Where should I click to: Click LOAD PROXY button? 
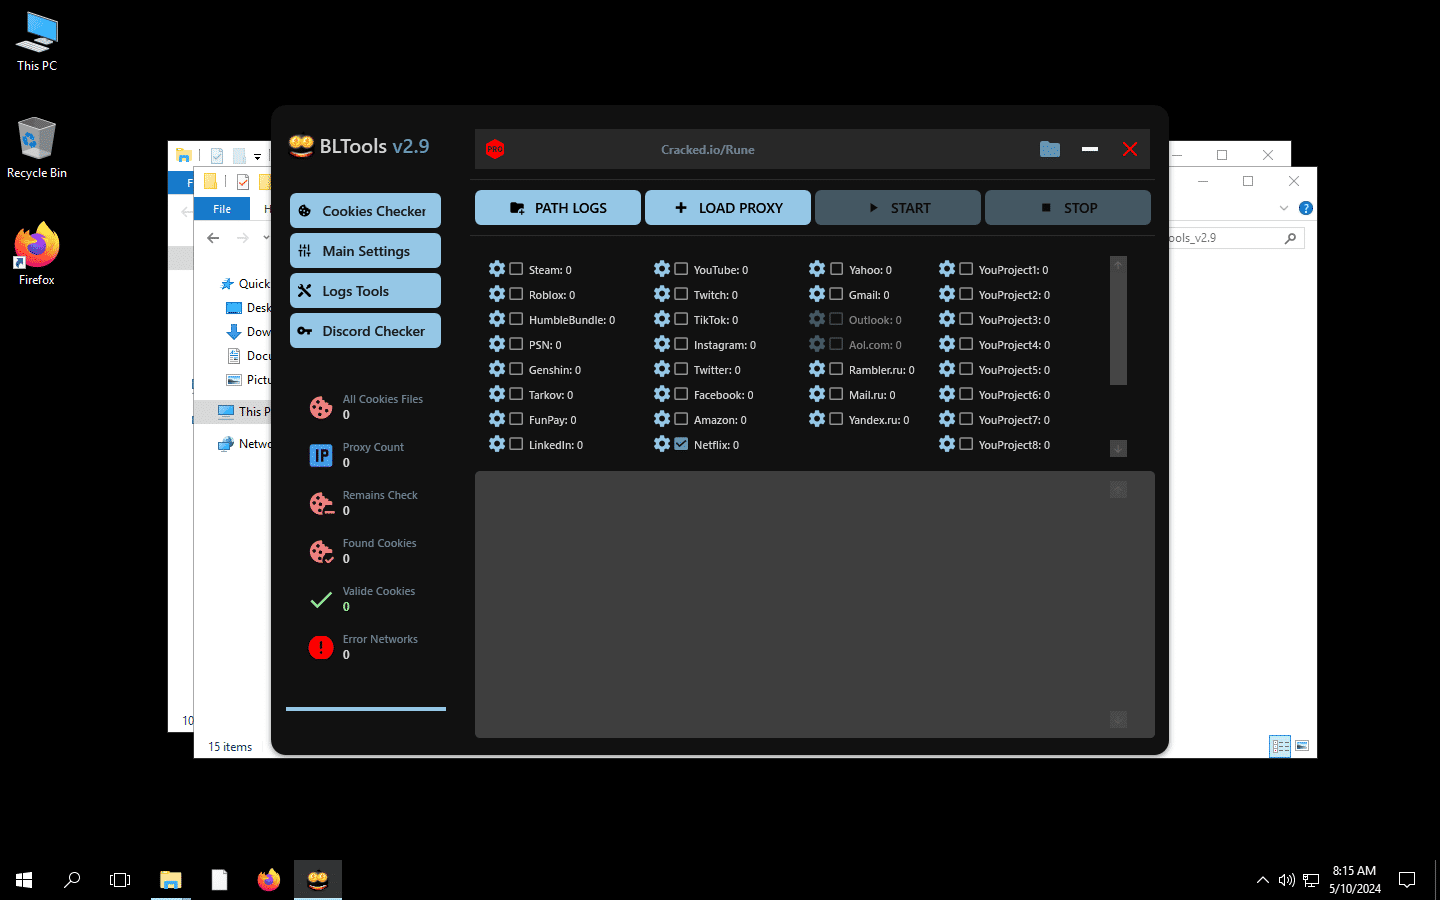pyautogui.click(x=728, y=208)
